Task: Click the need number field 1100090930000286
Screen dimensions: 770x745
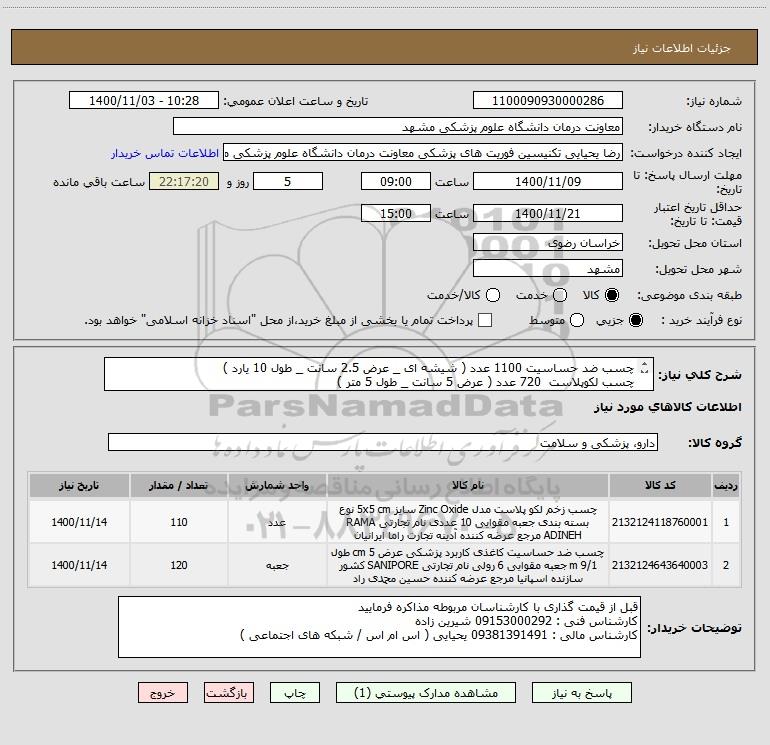Action: coord(548,101)
